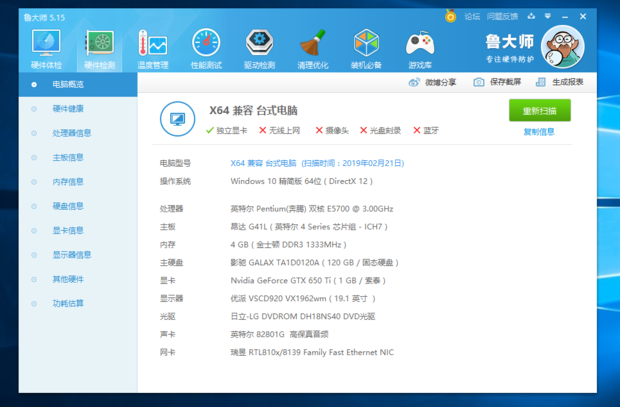Click the gold medal icon in title bar
The image size is (620, 407).
[450, 16]
